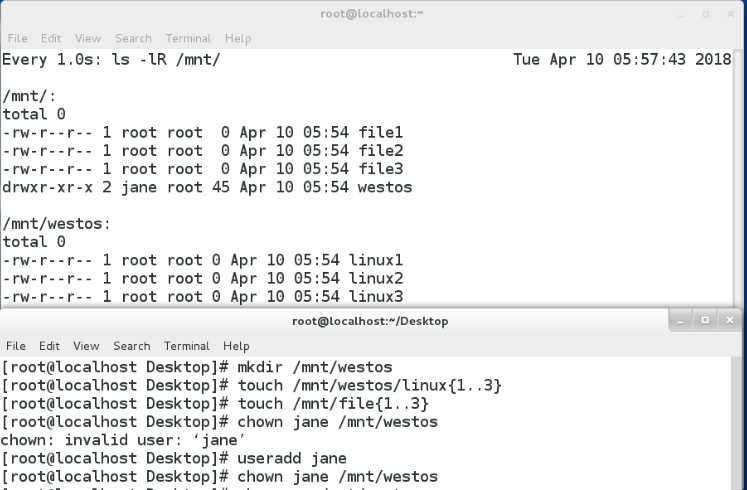Minimize the root@localhost:~ top window
The width and height of the screenshot is (747, 490).
[x=681, y=14]
